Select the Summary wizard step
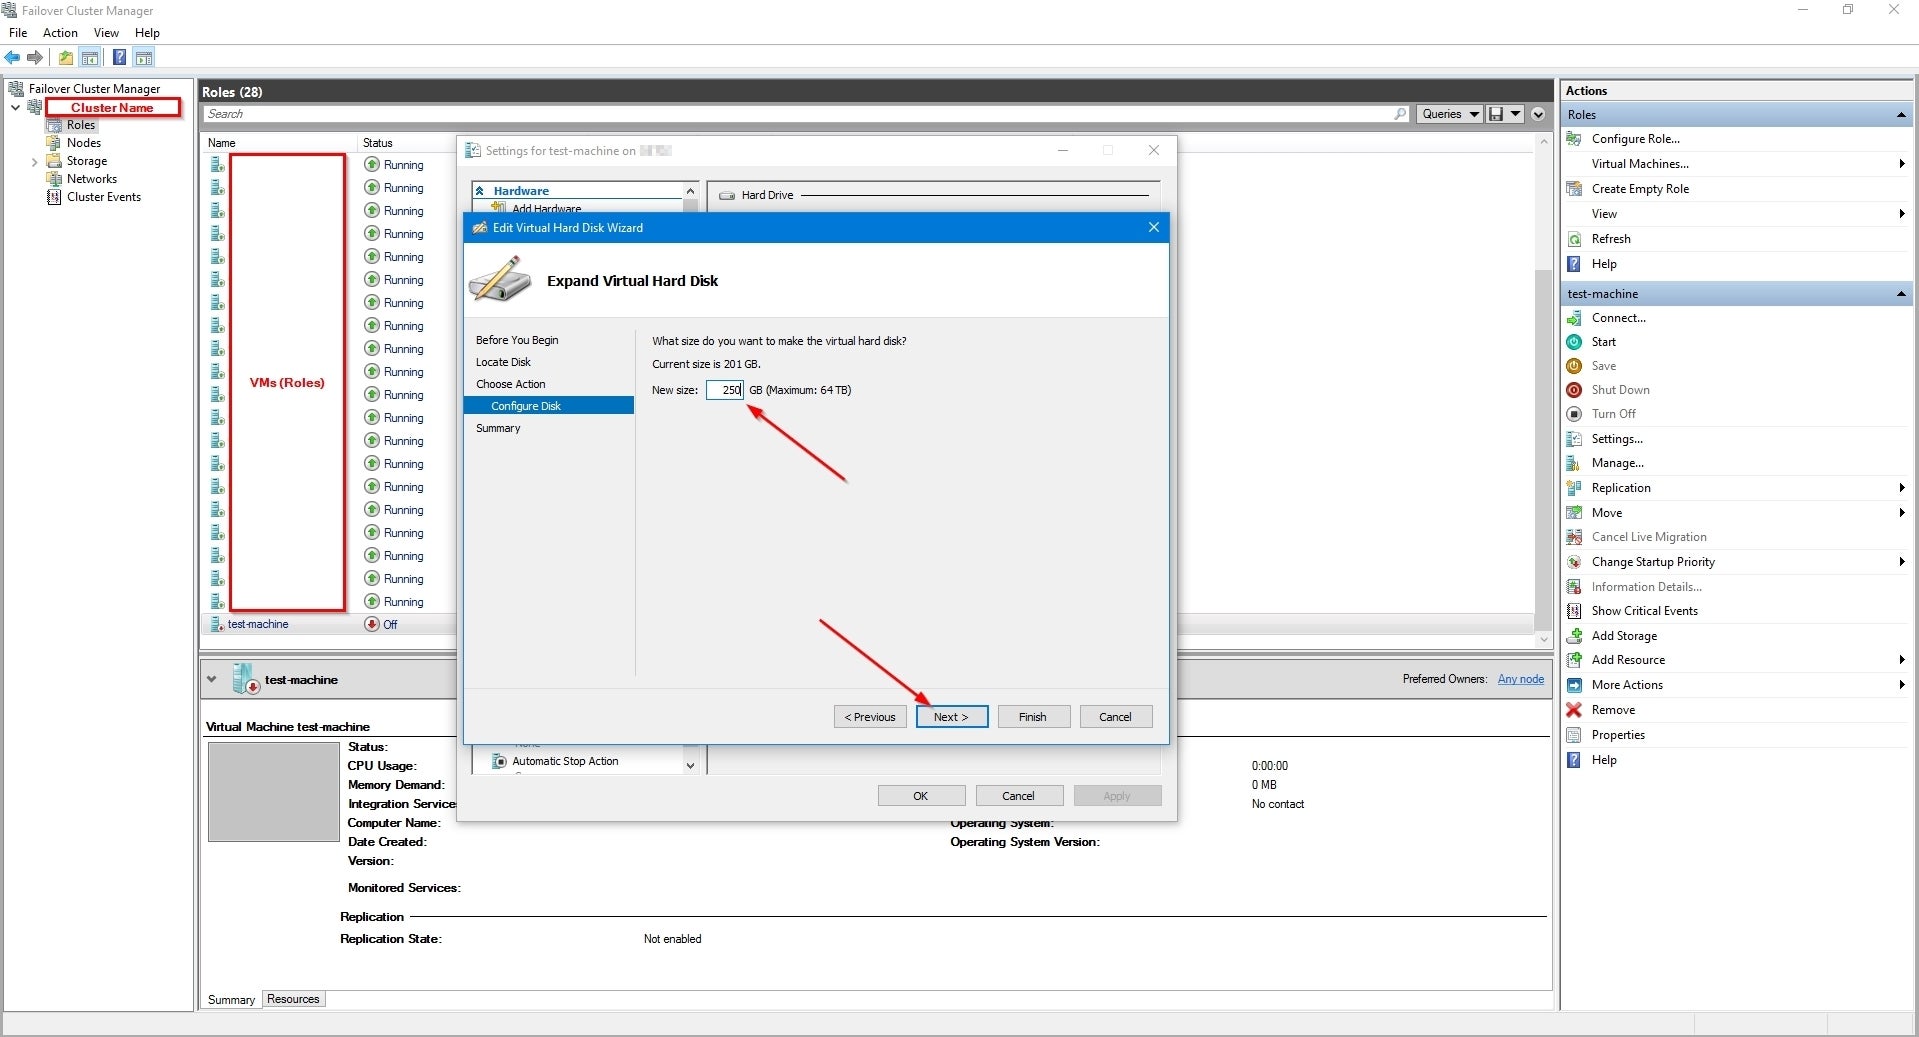 (x=498, y=428)
